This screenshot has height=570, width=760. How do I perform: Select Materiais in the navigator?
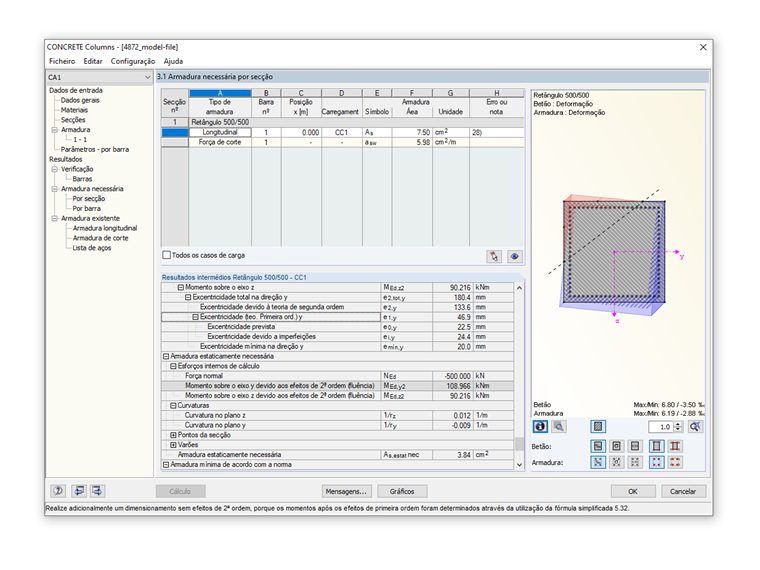[74, 110]
